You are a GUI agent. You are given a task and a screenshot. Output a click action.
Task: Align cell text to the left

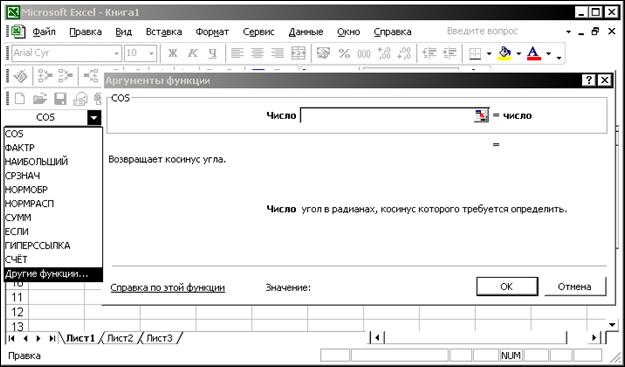[x=237, y=53]
